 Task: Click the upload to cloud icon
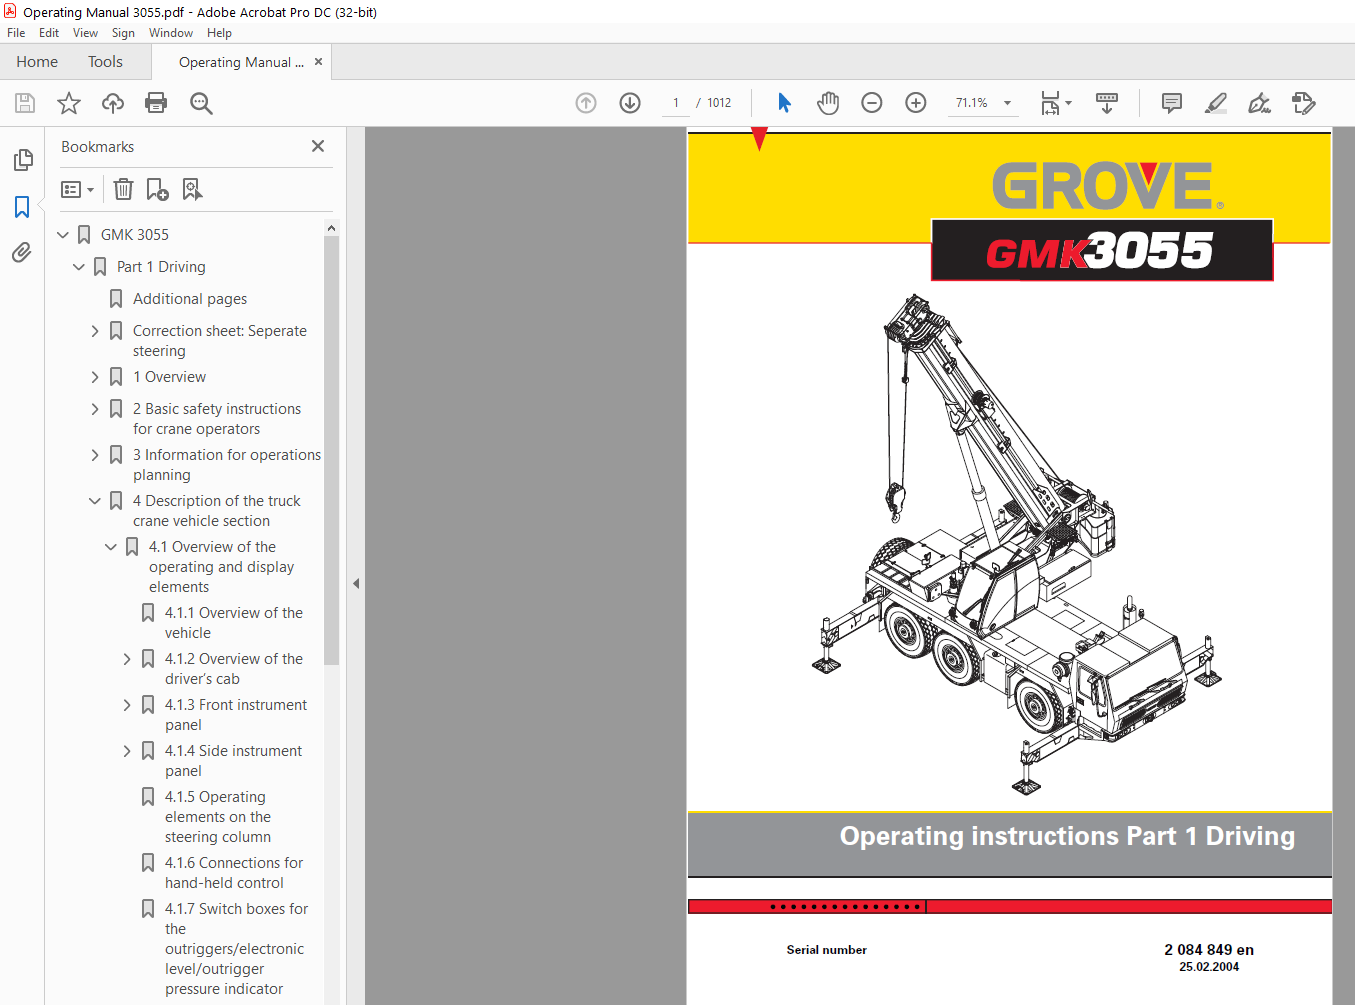click(x=113, y=103)
